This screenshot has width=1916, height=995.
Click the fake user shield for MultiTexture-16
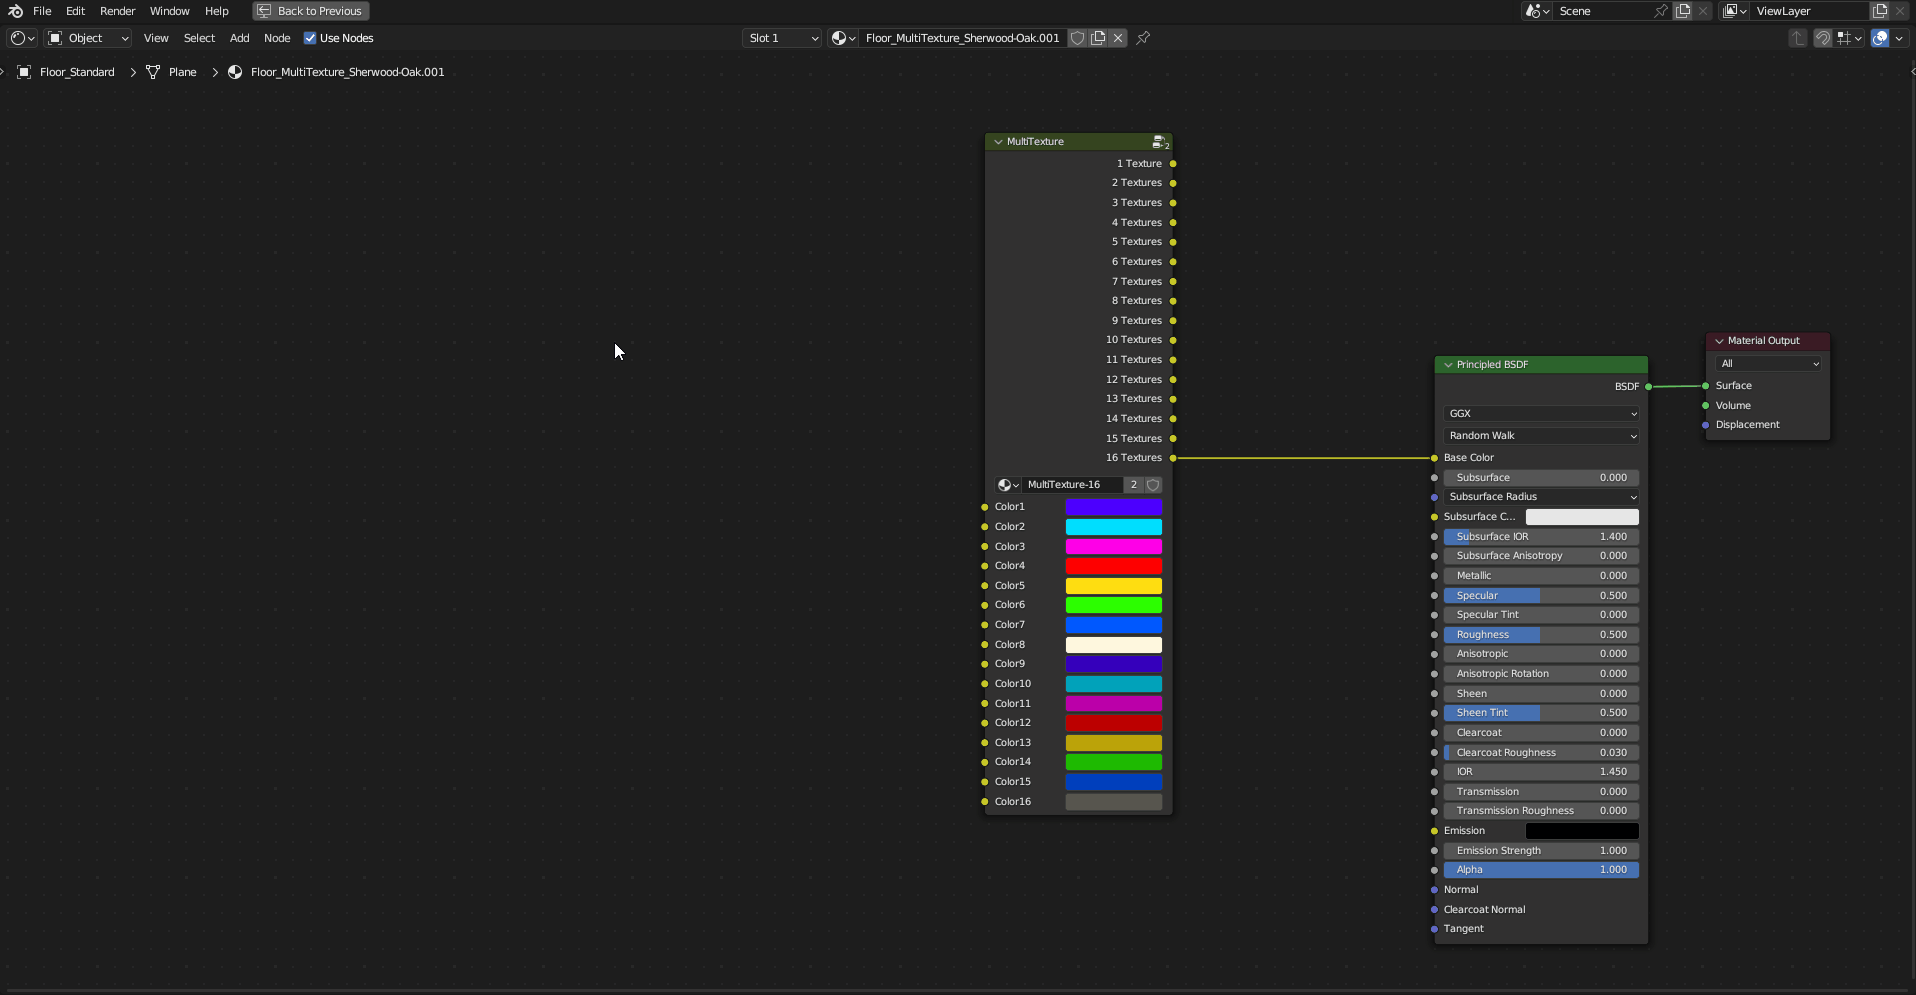pos(1153,485)
